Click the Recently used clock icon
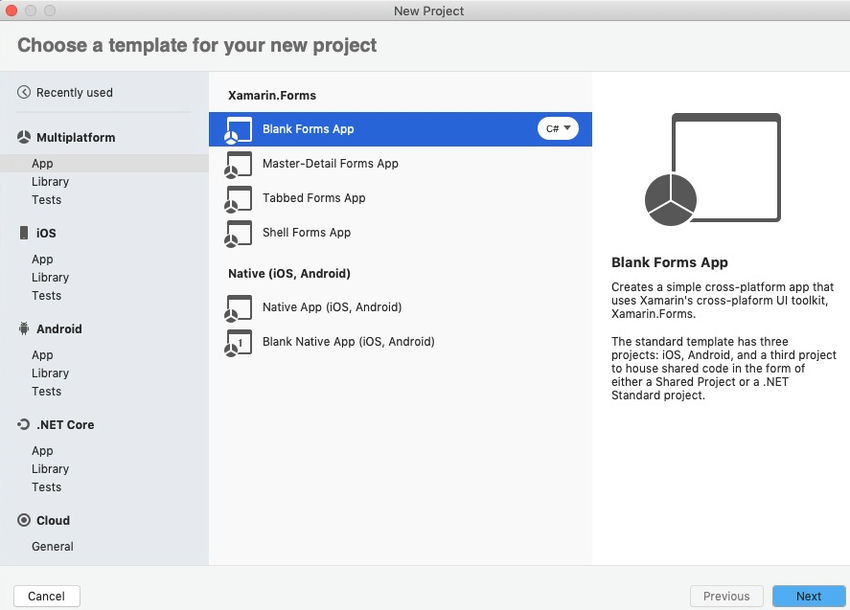The image size is (850, 610). 24,93
